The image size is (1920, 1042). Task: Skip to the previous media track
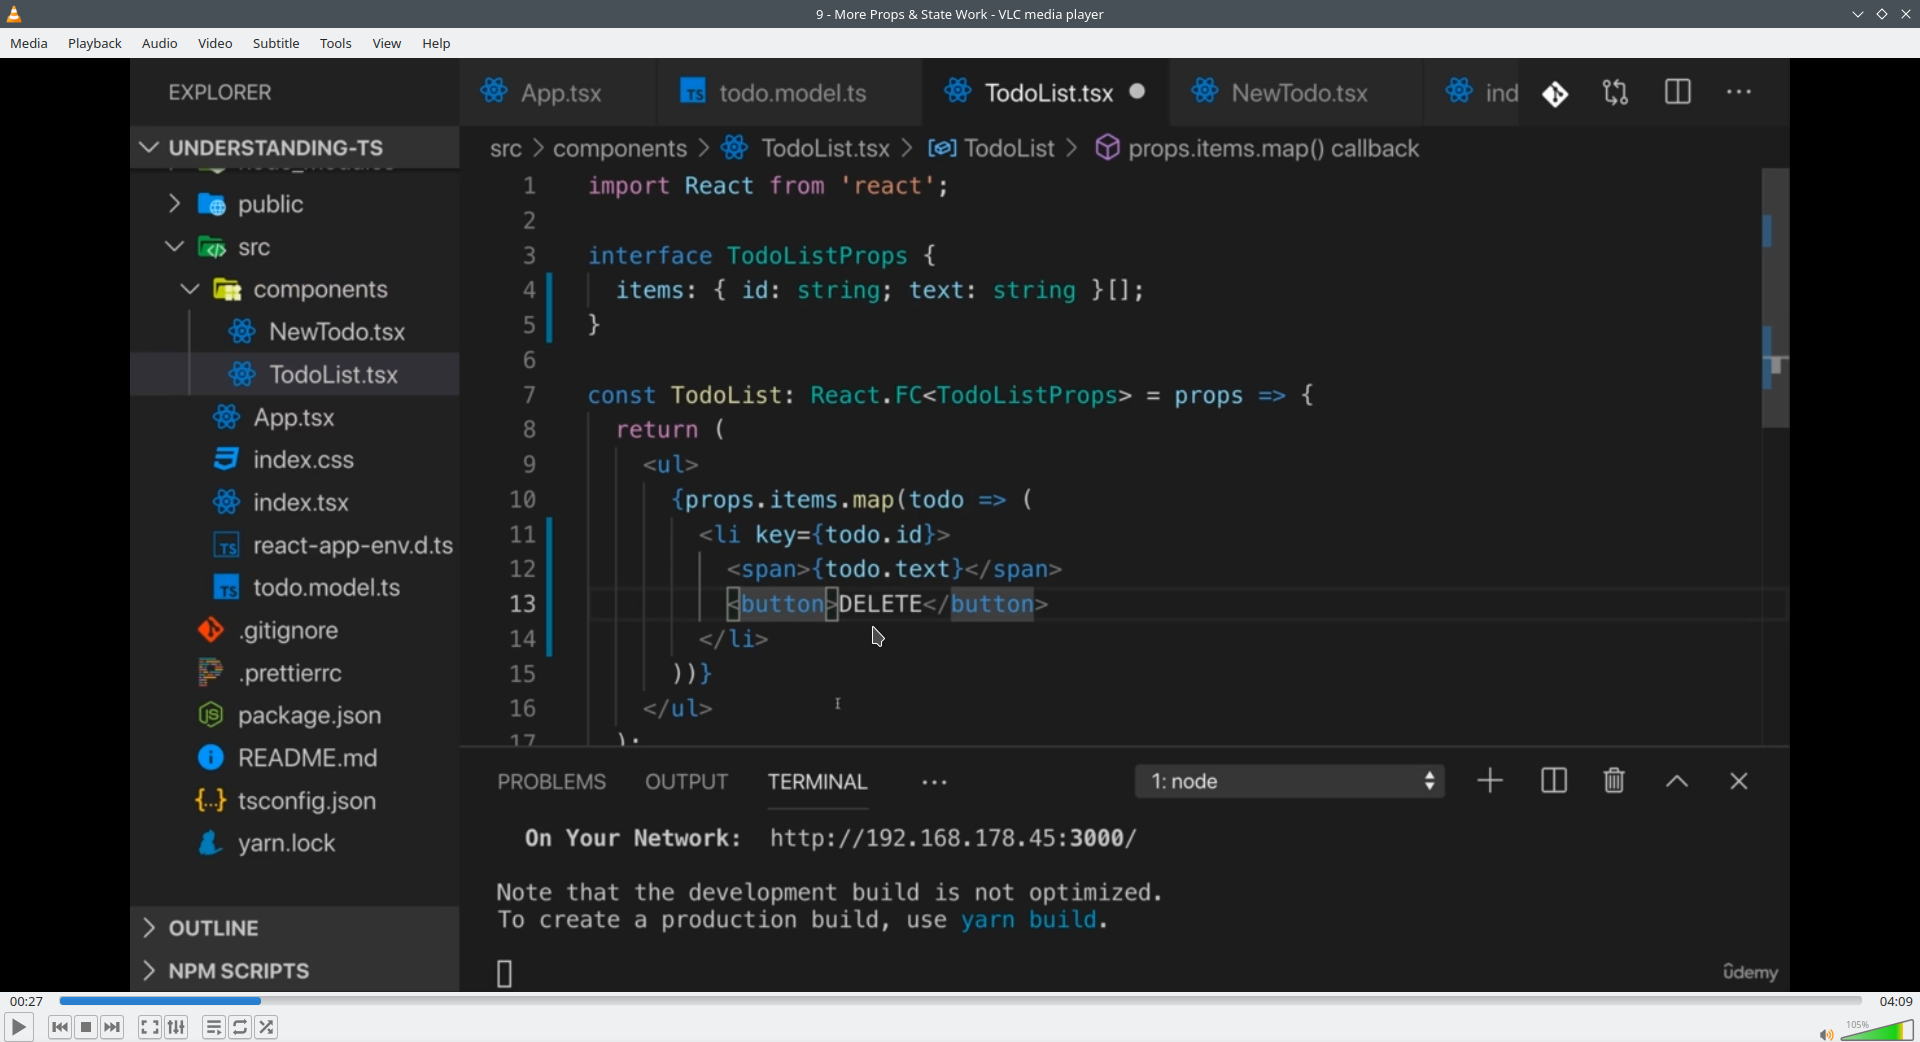point(60,1027)
